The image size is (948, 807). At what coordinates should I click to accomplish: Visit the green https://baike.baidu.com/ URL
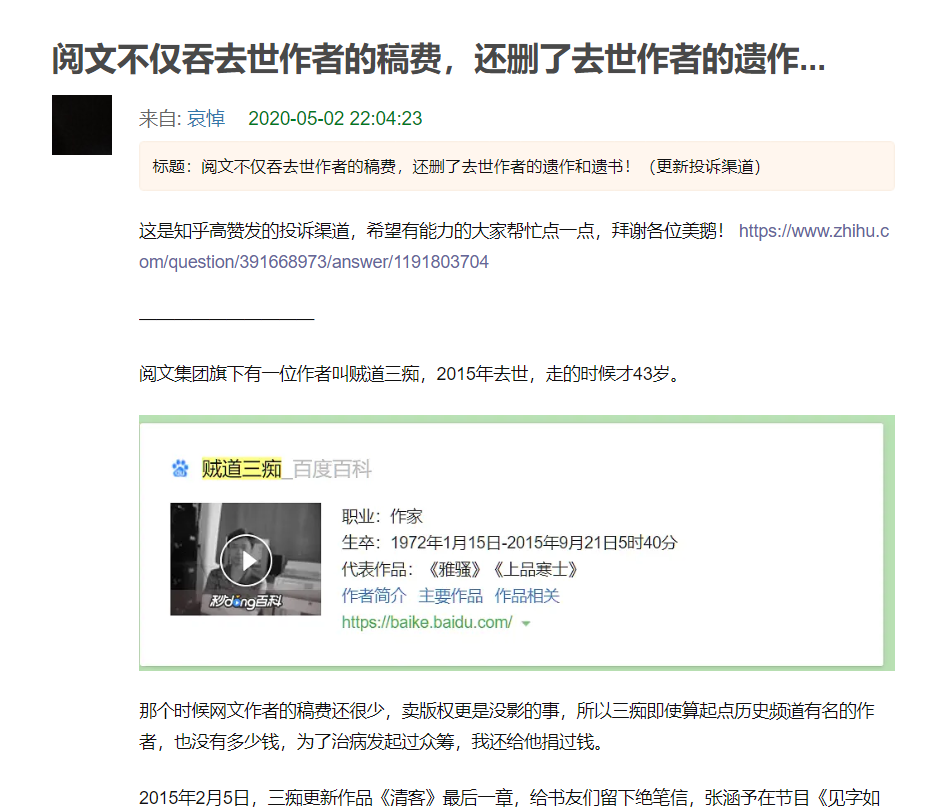427,622
